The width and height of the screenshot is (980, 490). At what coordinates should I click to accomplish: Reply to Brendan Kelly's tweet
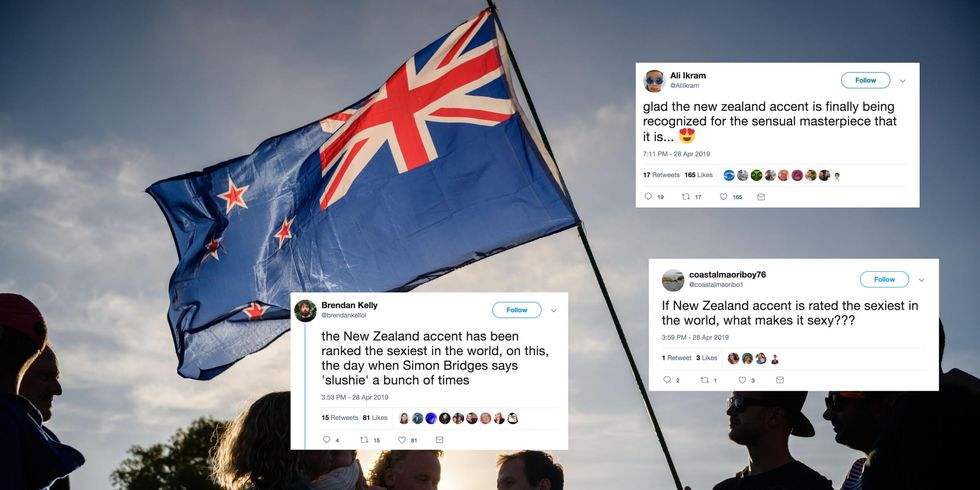[x=326, y=440]
